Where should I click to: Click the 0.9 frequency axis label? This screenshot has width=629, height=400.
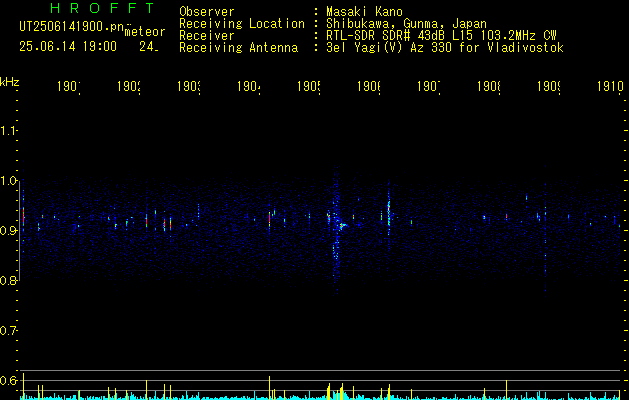[x=8, y=230]
